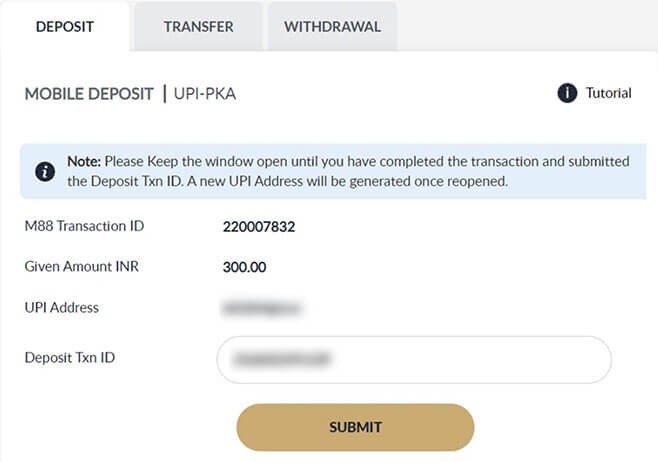Click the info icon in the Note banner

44,171
